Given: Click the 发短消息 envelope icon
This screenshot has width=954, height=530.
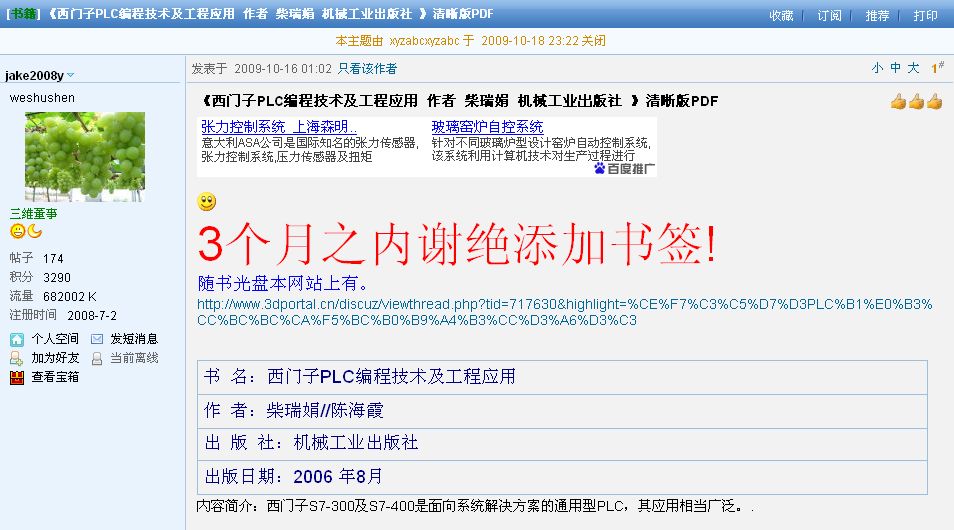Looking at the screenshot, I should [x=97, y=339].
